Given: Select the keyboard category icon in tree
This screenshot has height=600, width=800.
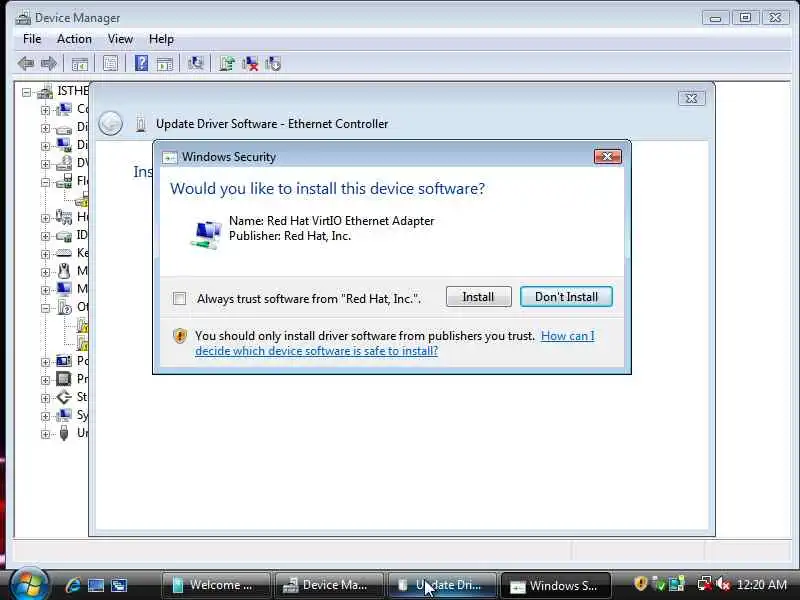Looking at the screenshot, I should [64, 253].
